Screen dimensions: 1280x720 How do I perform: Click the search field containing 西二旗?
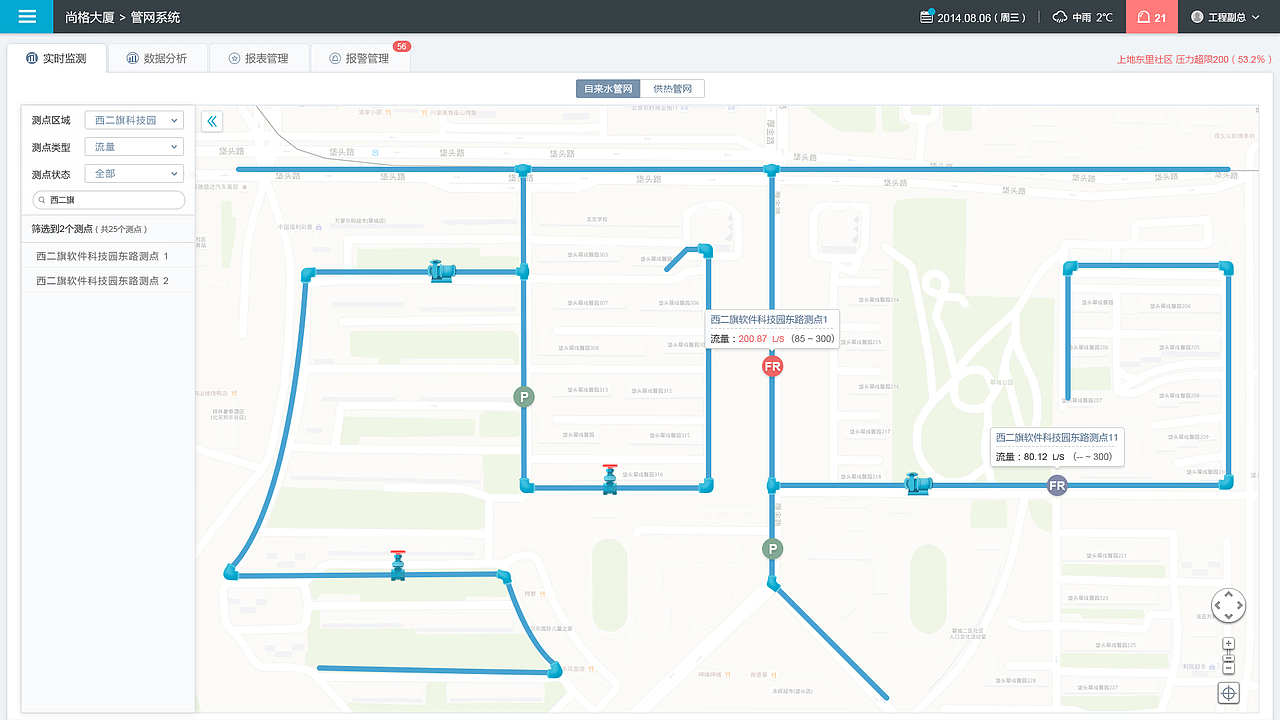pos(109,200)
